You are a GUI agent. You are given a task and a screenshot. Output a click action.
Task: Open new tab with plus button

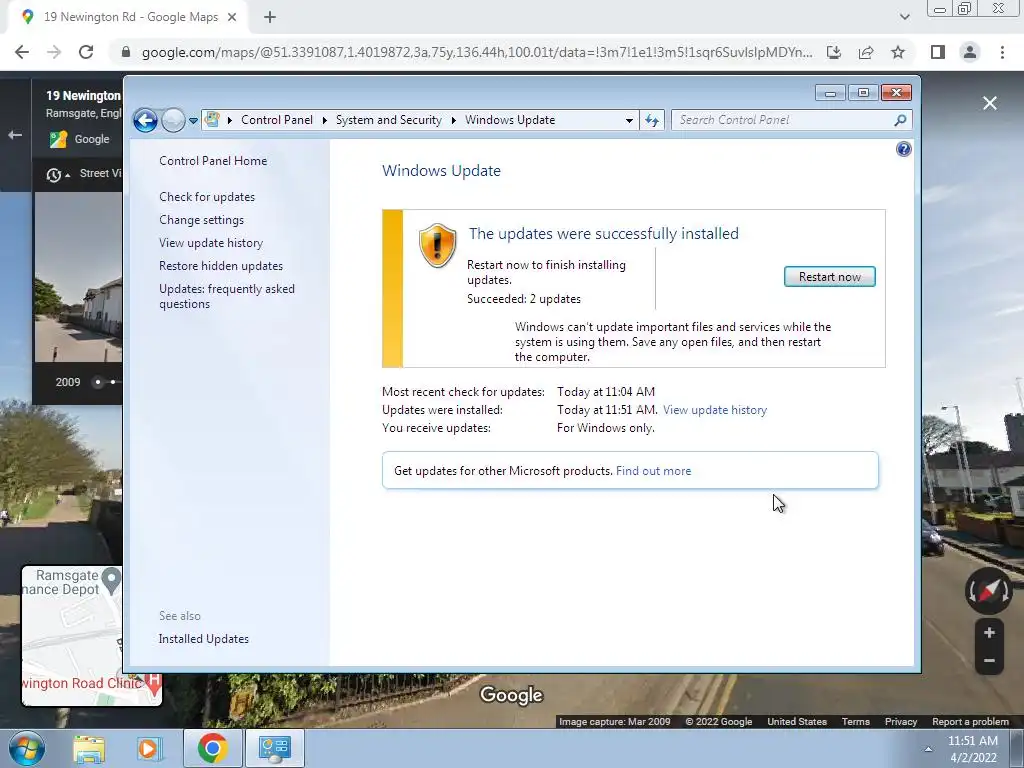(270, 18)
